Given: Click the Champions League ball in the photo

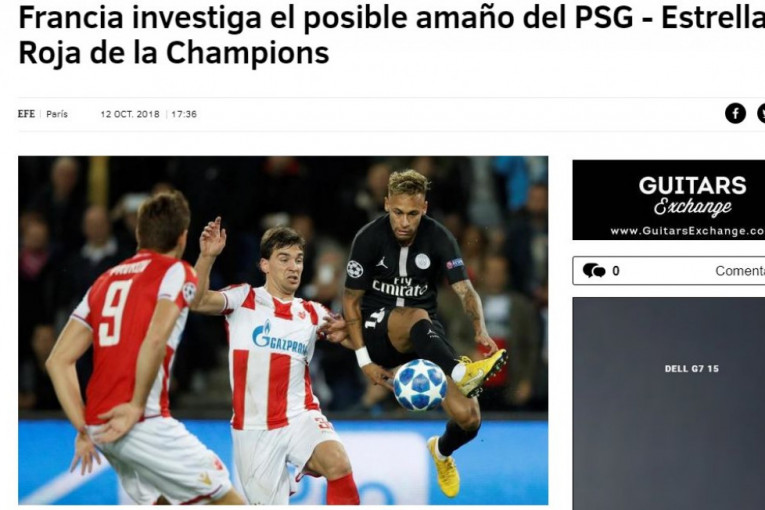Looking at the screenshot, I should (x=420, y=385).
